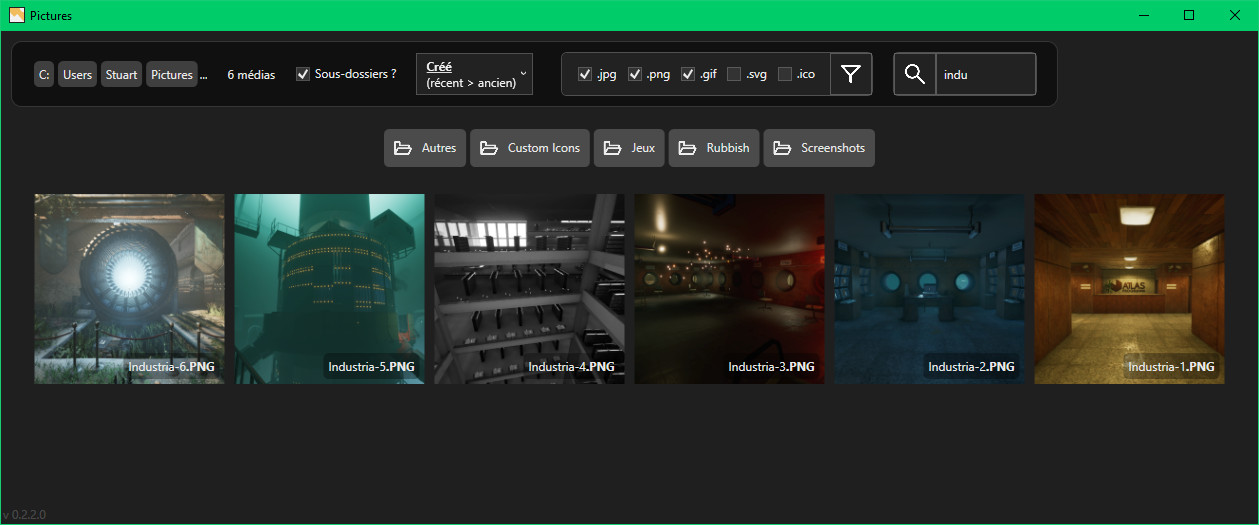Open the Custom Icons subfolder
The image size is (1259, 525).
pos(530,148)
